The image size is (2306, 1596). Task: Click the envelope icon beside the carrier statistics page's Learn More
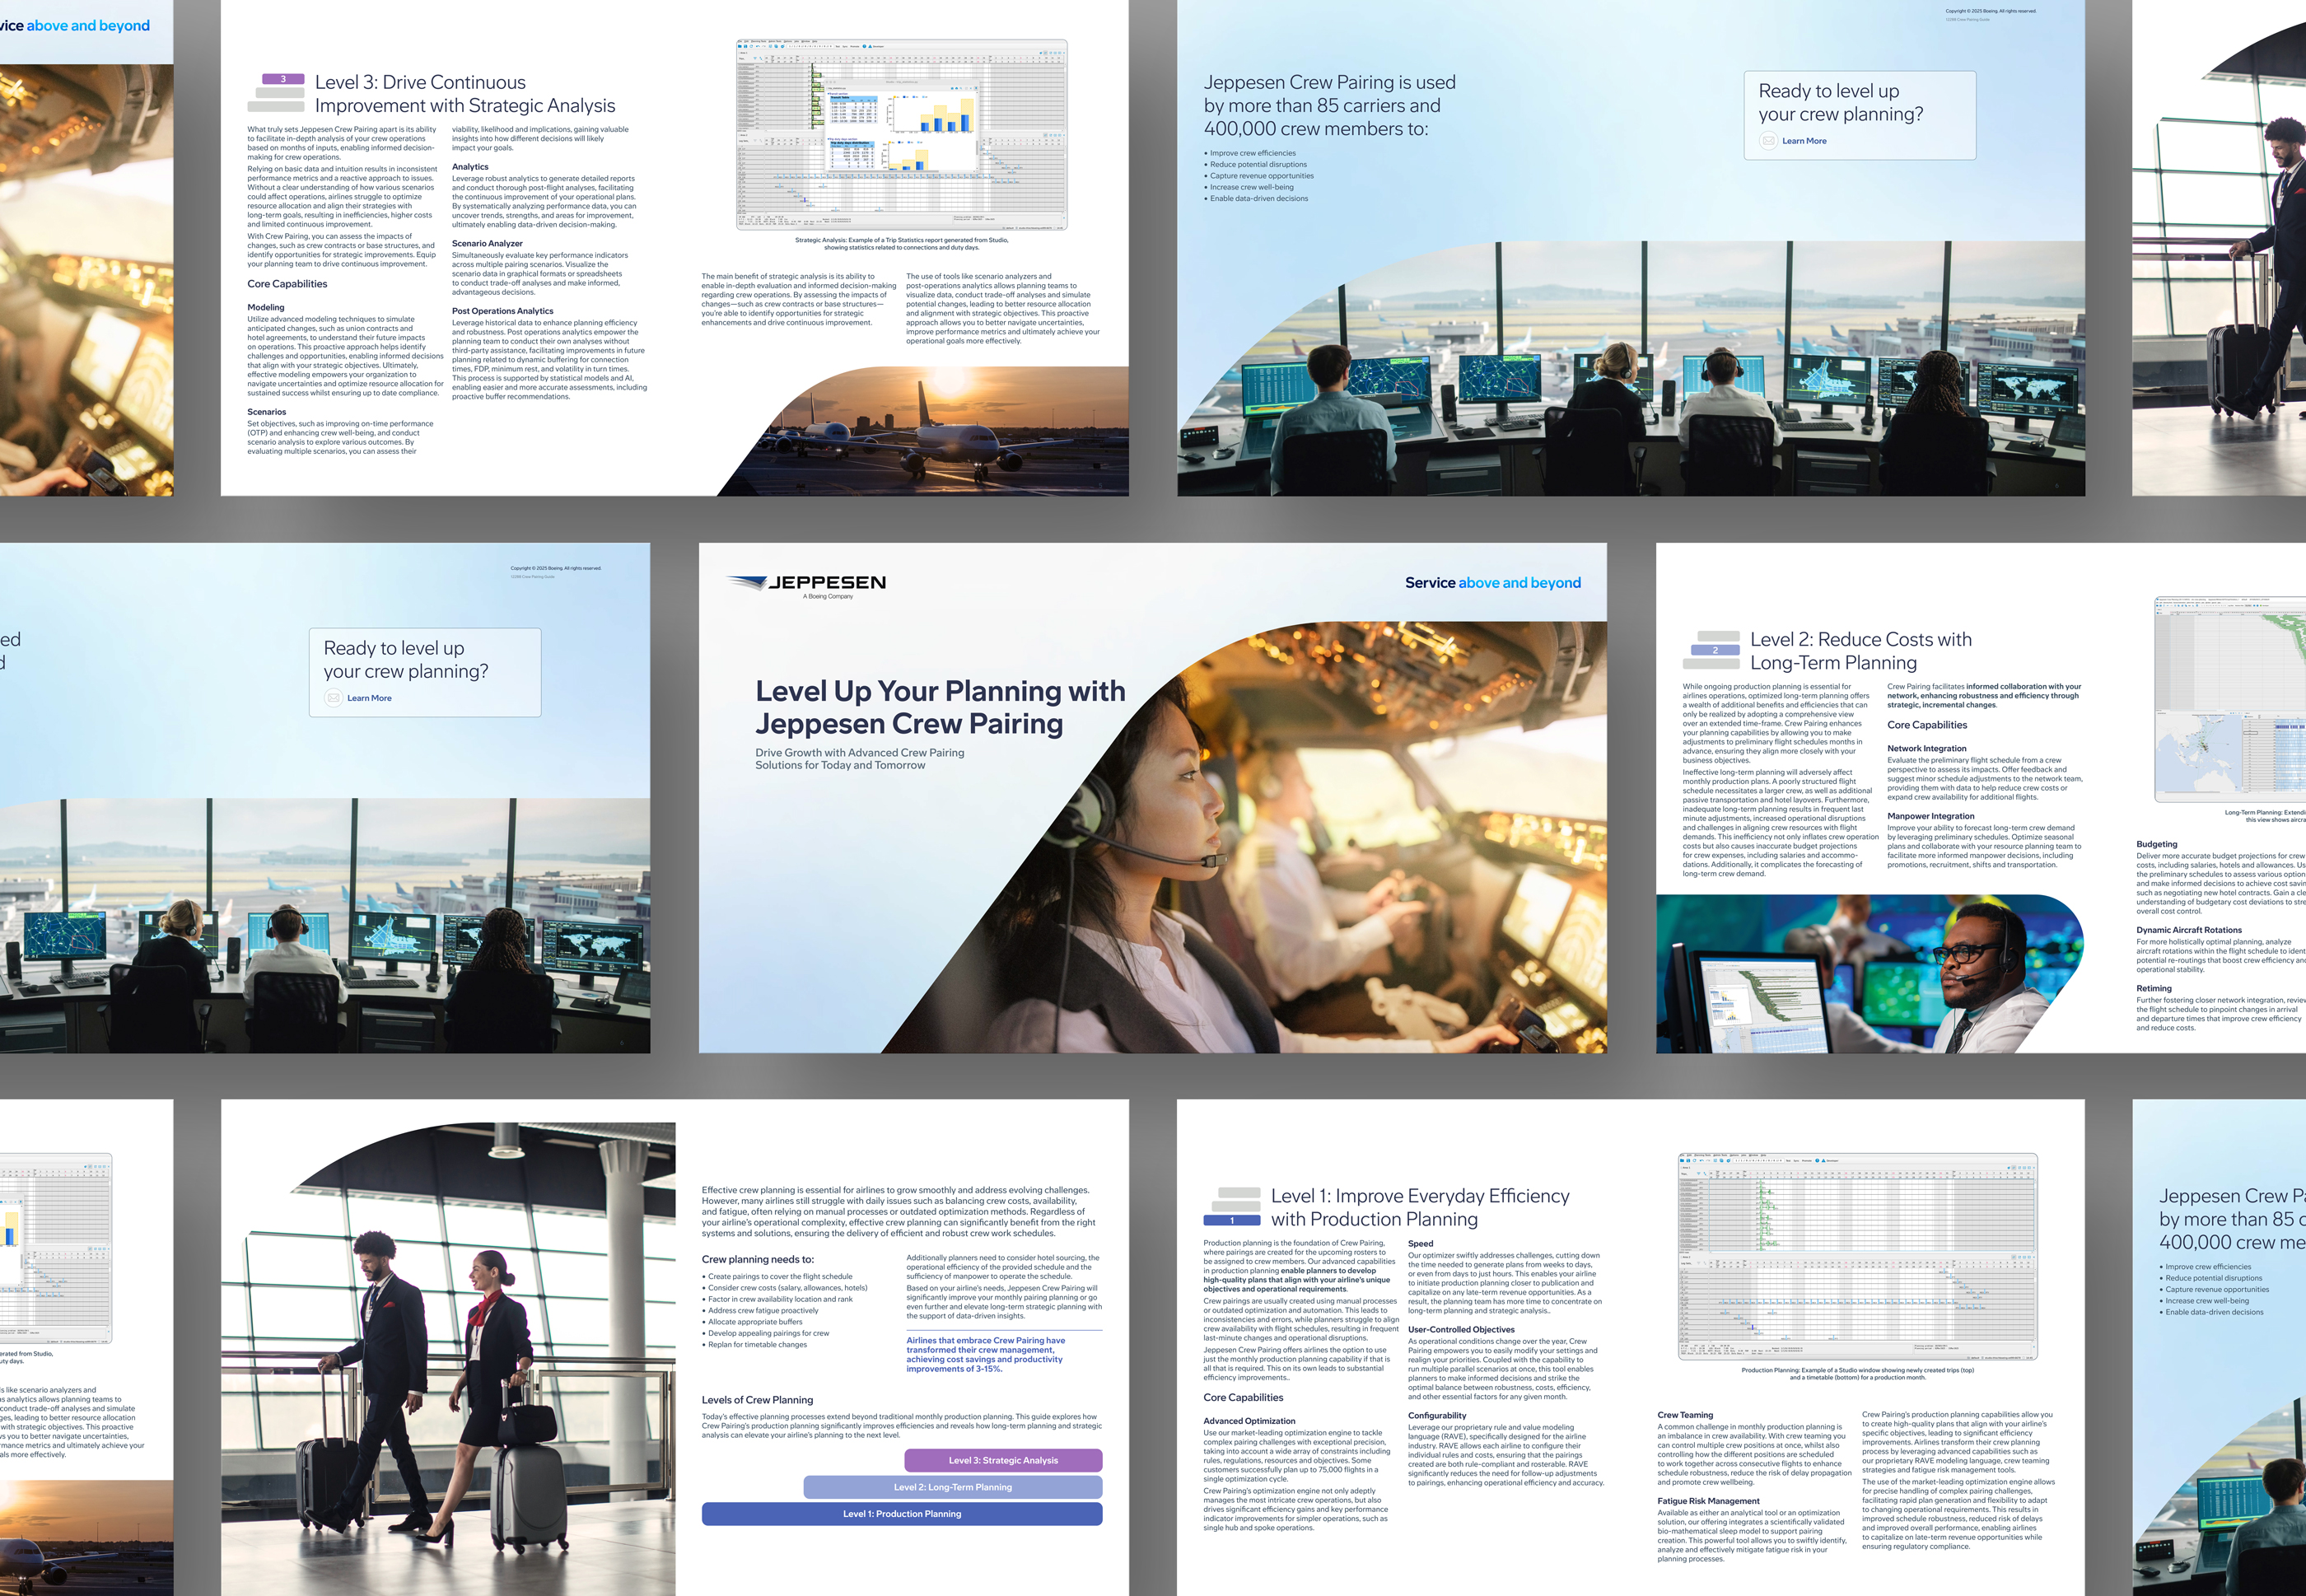(1768, 141)
